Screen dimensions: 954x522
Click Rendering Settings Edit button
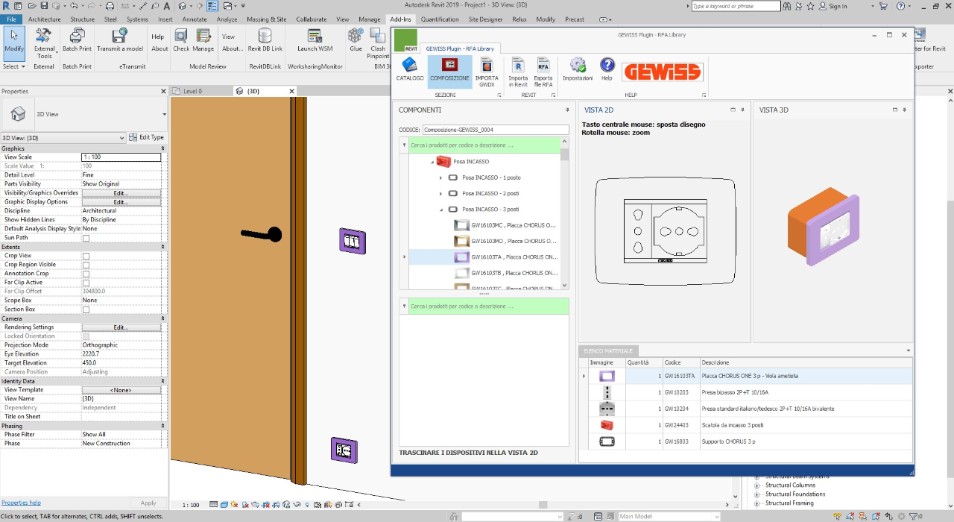click(x=121, y=327)
